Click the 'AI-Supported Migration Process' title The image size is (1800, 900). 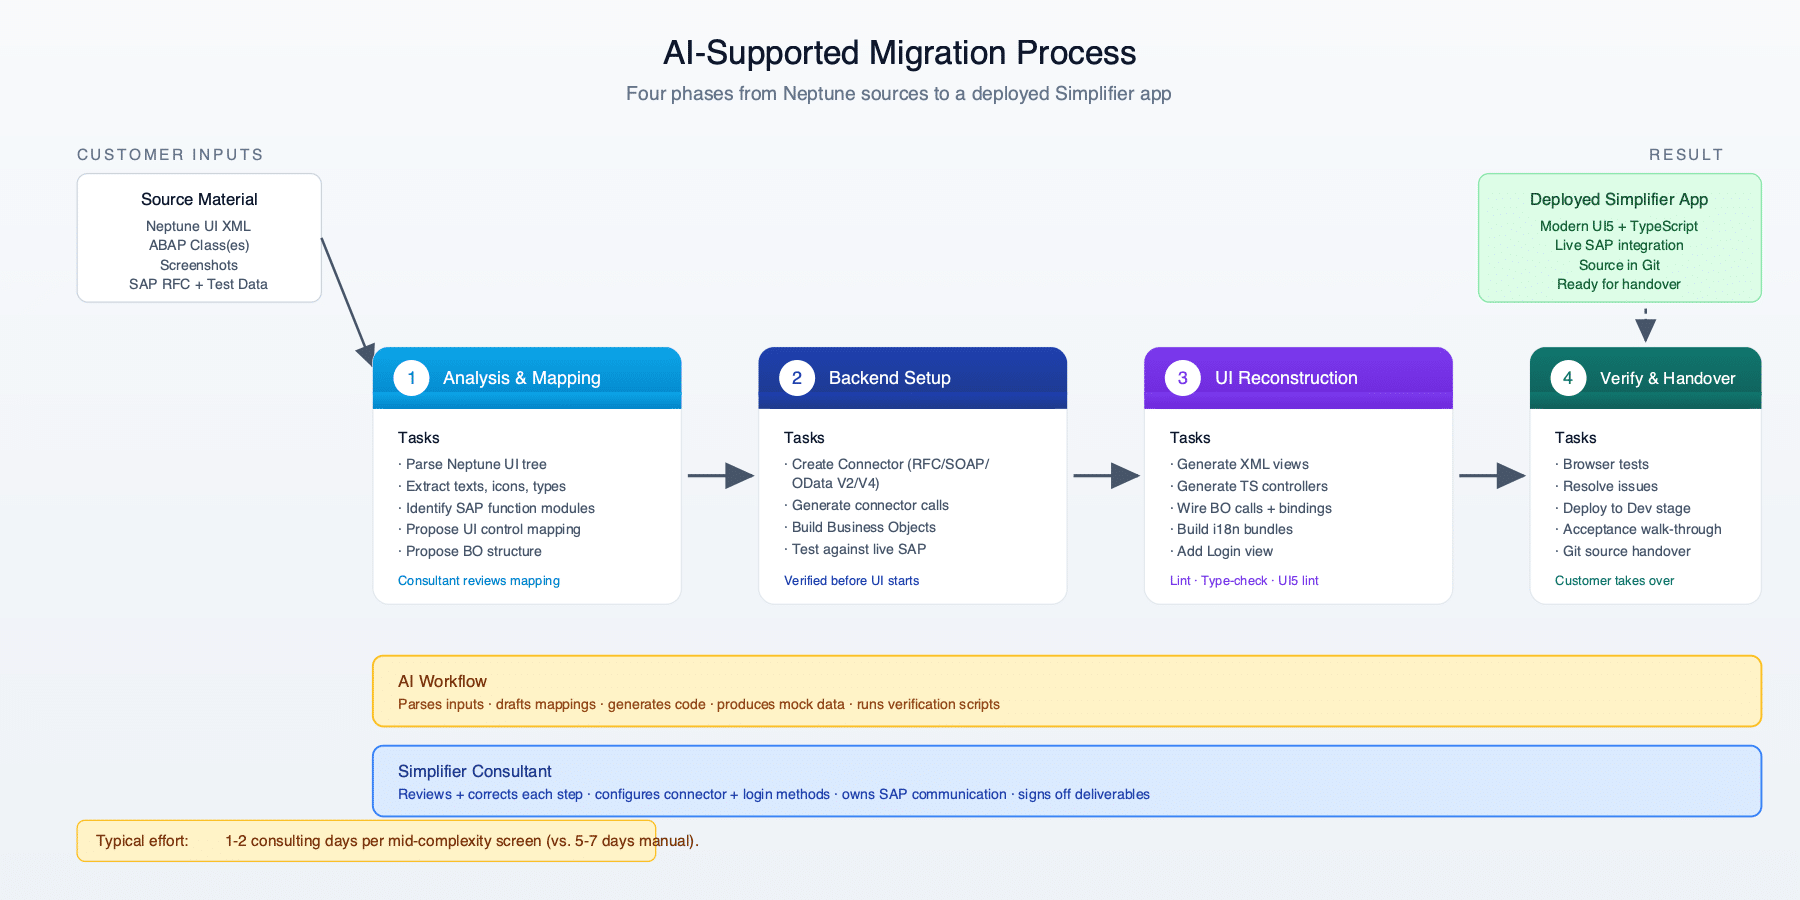900,52
